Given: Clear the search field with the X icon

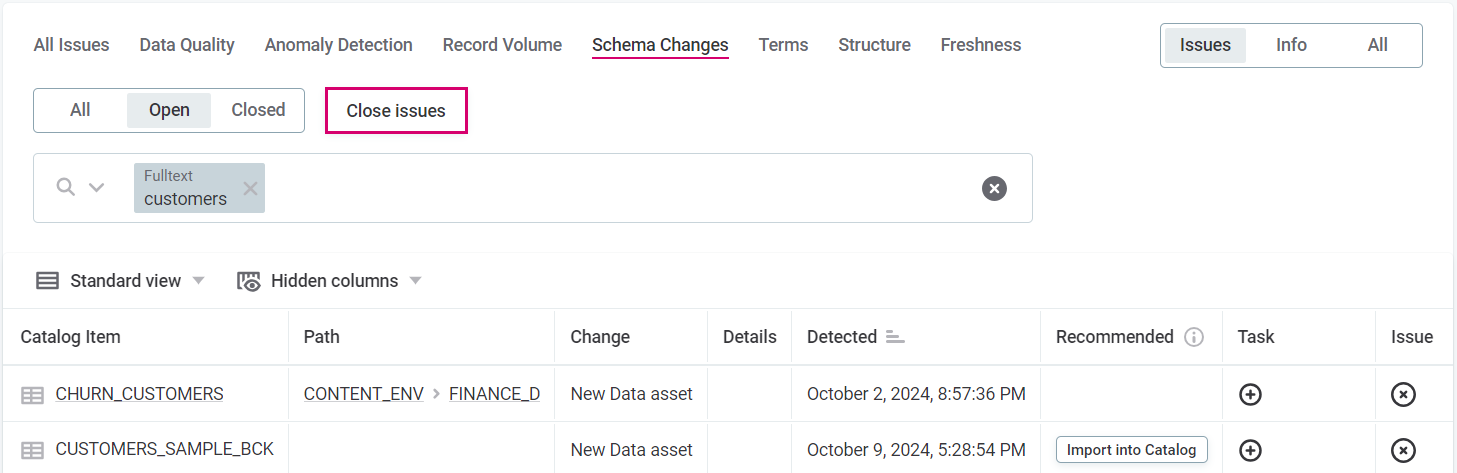Looking at the screenshot, I should point(994,188).
